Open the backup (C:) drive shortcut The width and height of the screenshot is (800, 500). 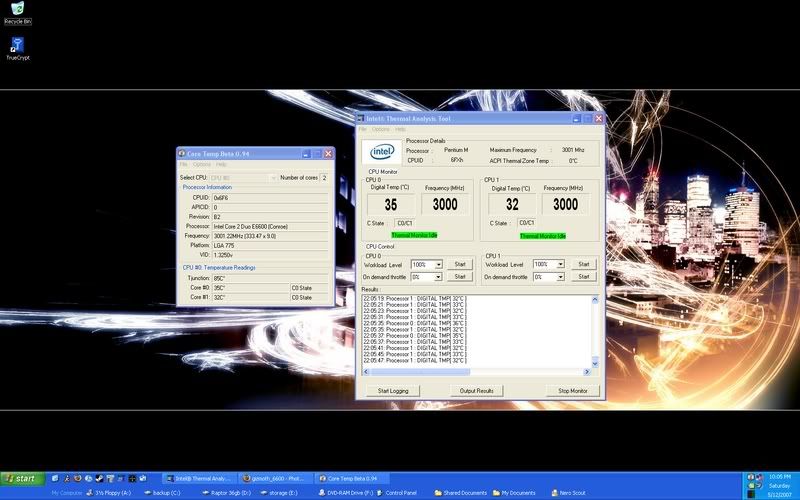click(164, 493)
